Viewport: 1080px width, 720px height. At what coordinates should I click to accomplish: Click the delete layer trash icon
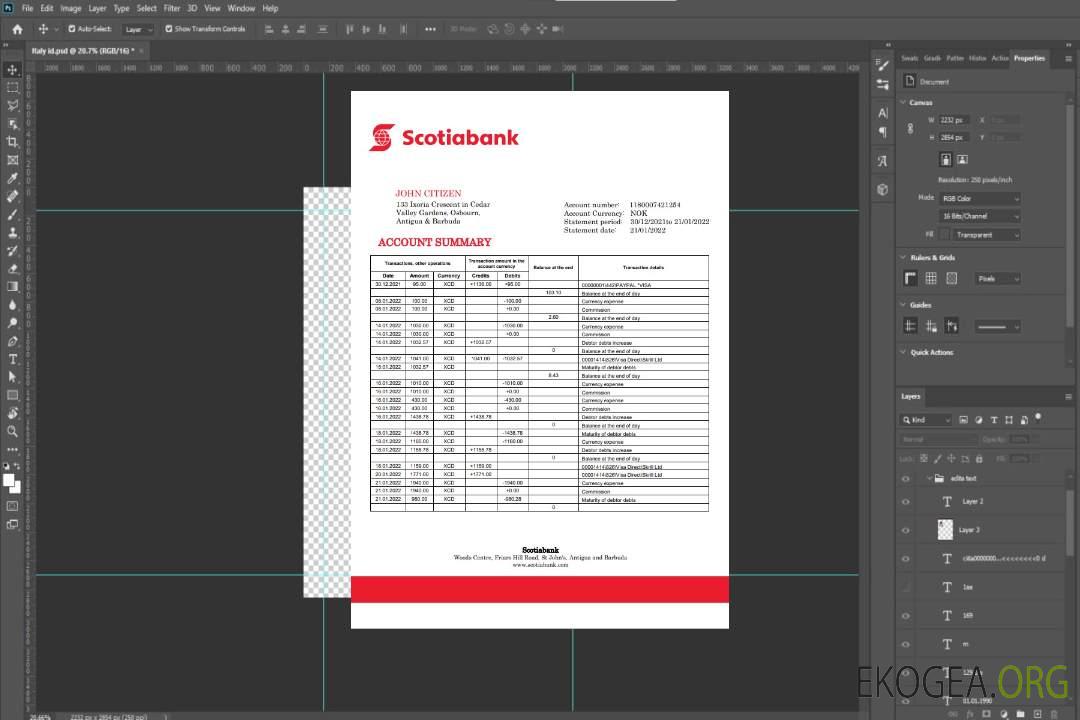pos(1054,714)
